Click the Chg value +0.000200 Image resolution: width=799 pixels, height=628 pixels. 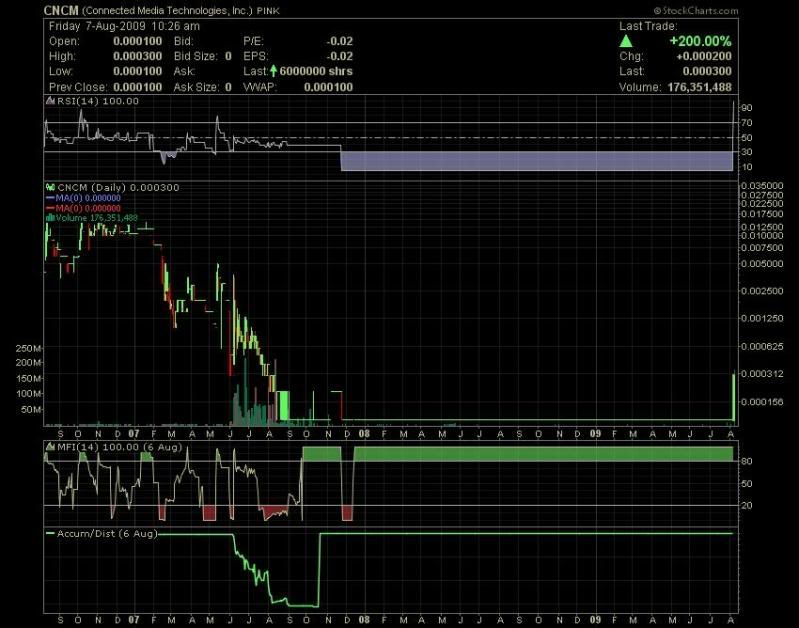pyautogui.click(x=704, y=56)
